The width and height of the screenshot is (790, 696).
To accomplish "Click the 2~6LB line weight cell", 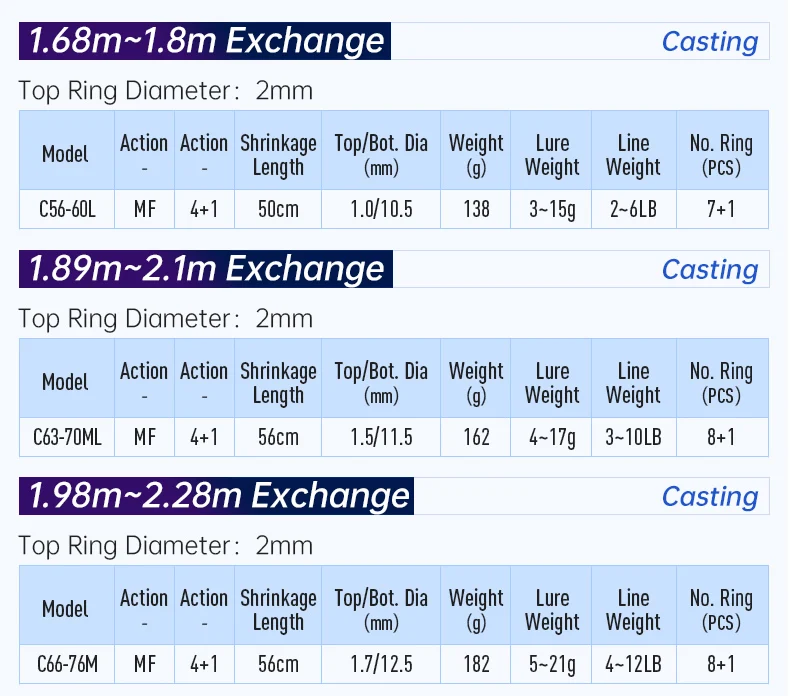I will pyautogui.click(x=633, y=209).
